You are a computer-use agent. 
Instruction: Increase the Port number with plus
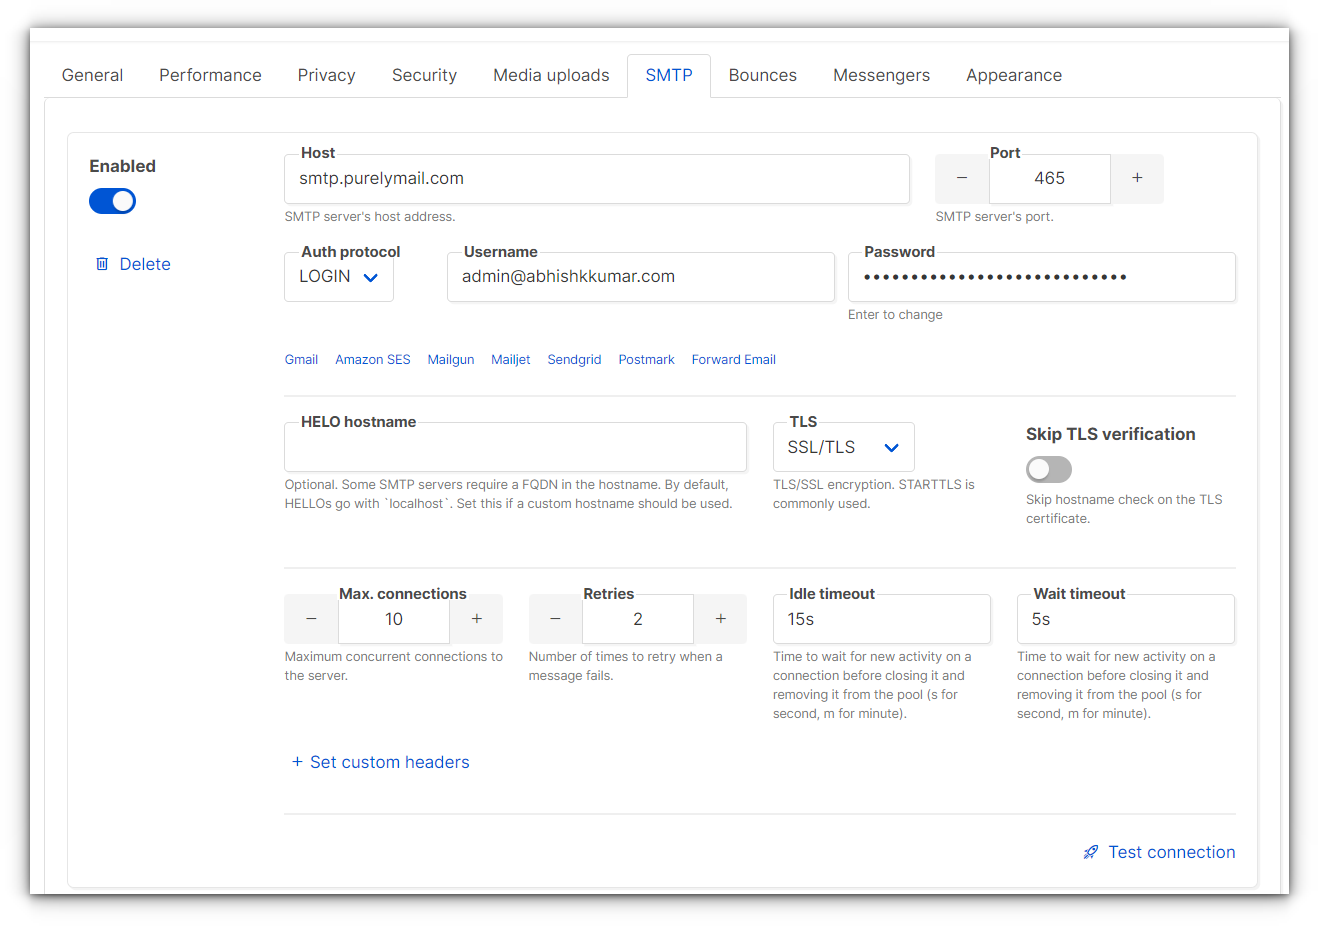(x=1137, y=178)
